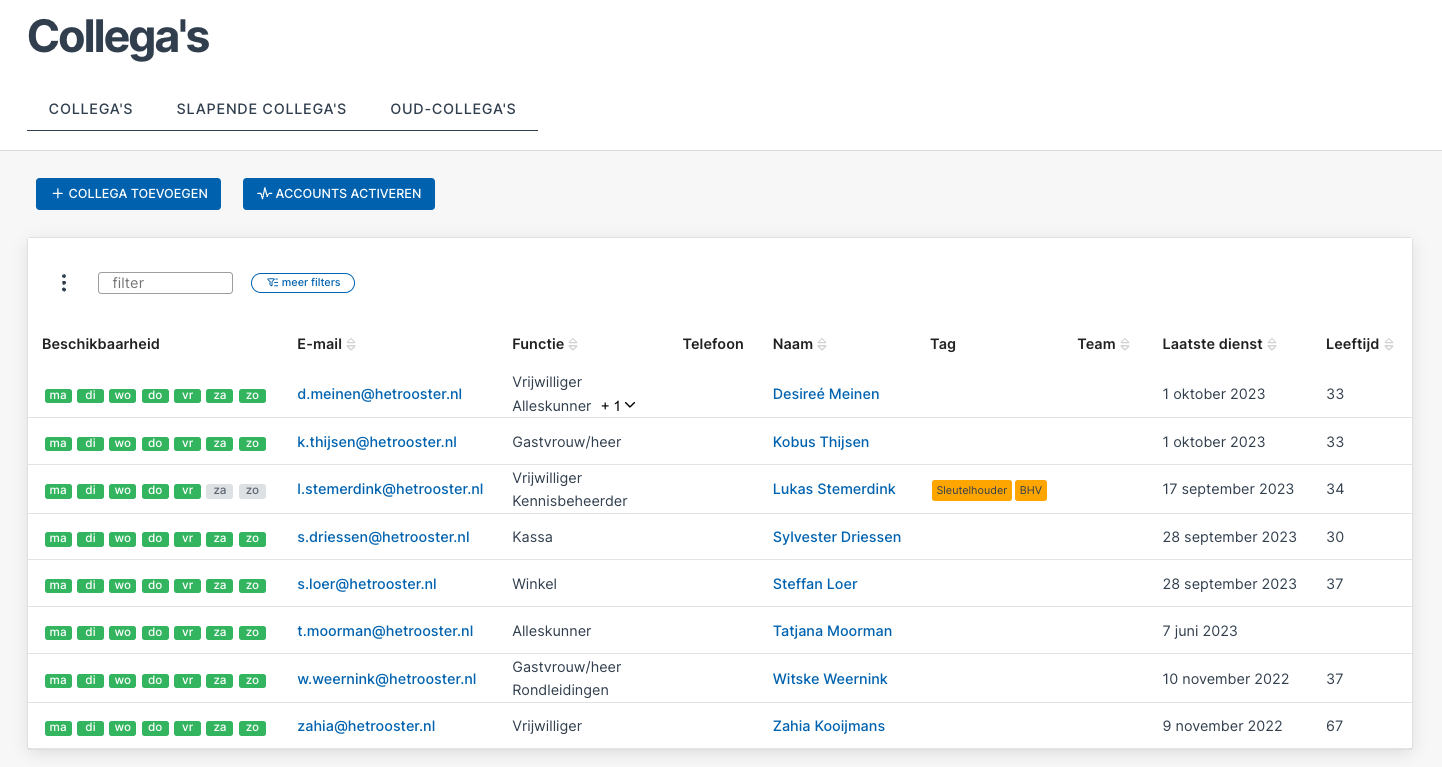Sort by Team column arrows
Screen dimensions: 1442x767
pyautogui.click(x=1125, y=344)
